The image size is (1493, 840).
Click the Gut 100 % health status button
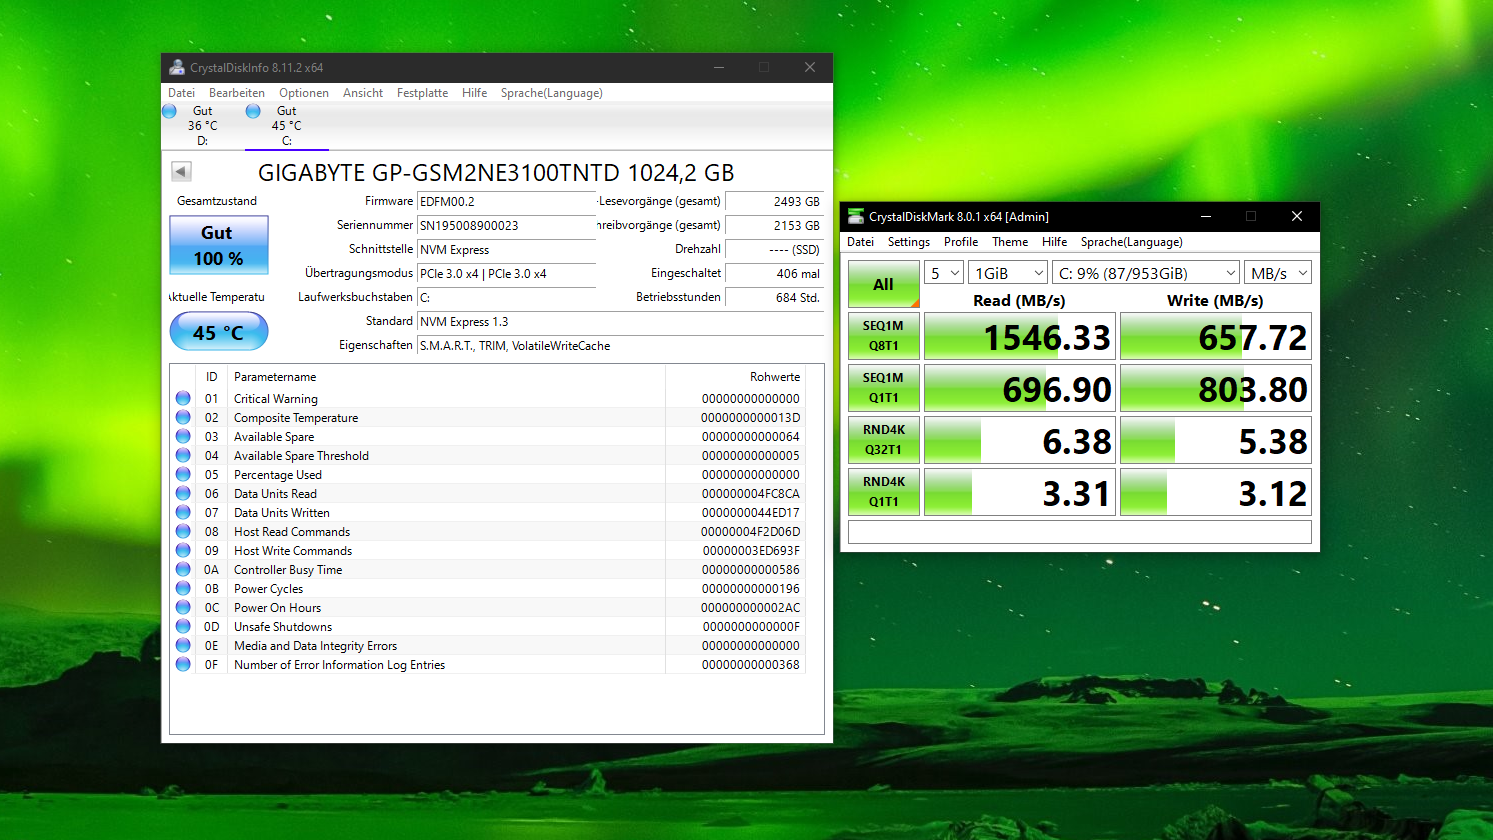point(219,245)
